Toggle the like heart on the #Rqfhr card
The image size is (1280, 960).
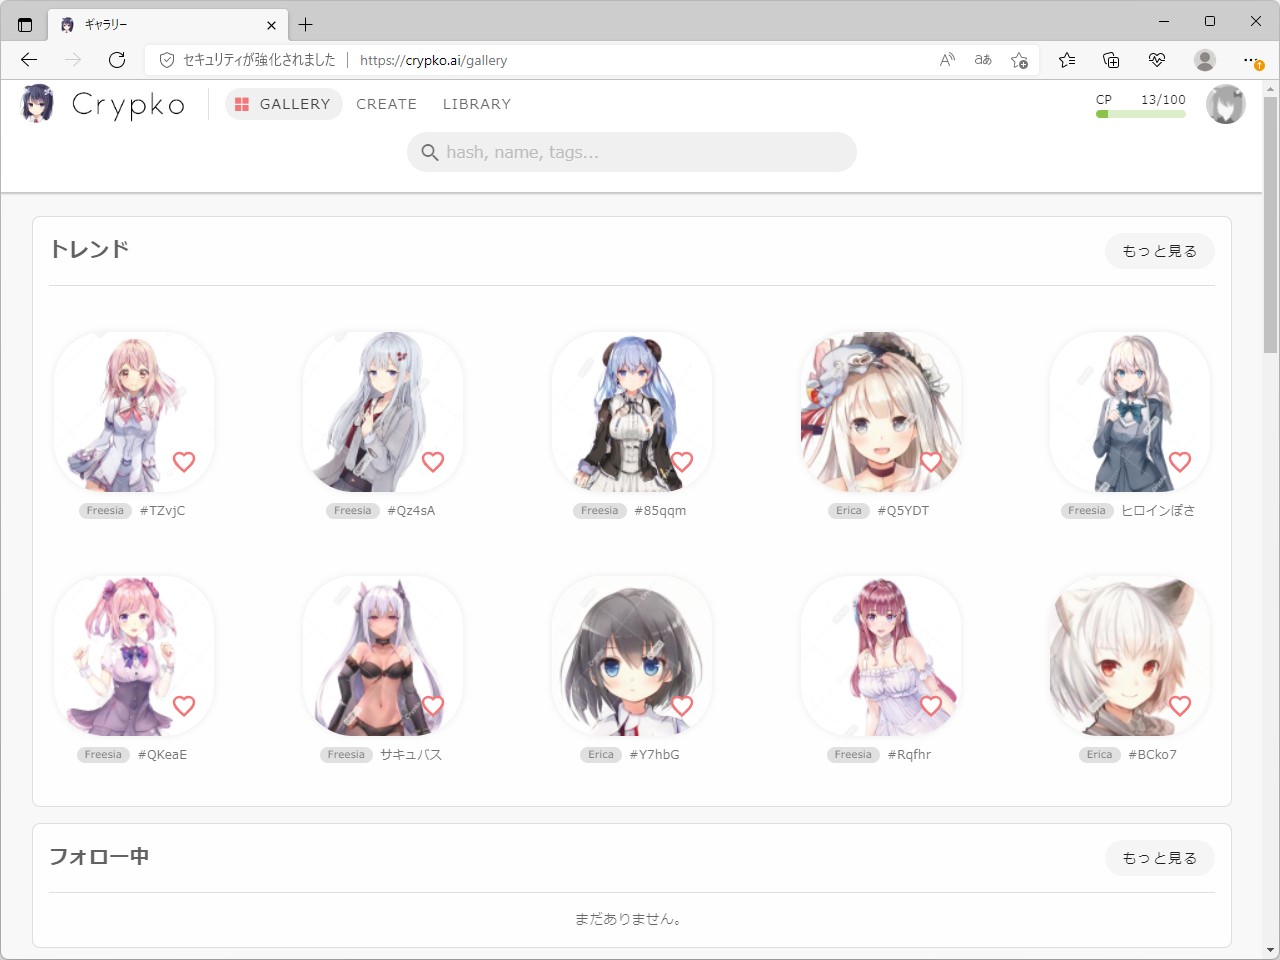click(931, 705)
